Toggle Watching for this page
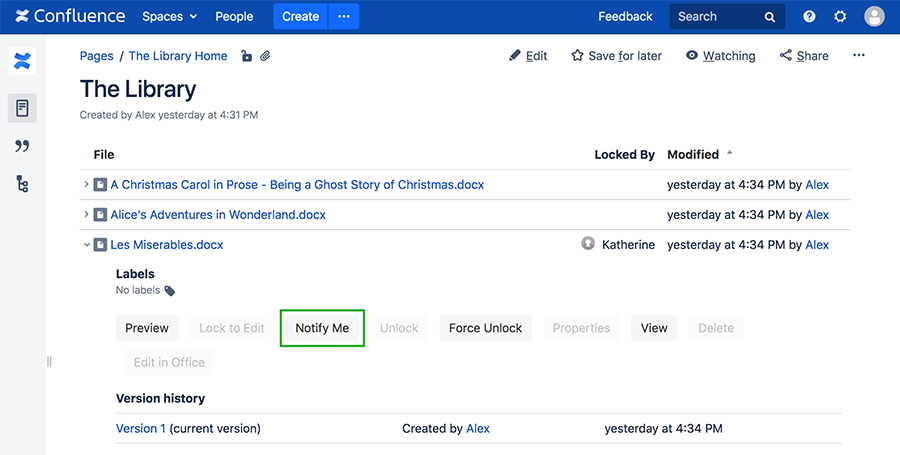Image resolution: width=900 pixels, height=455 pixels. click(x=721, y=56)
